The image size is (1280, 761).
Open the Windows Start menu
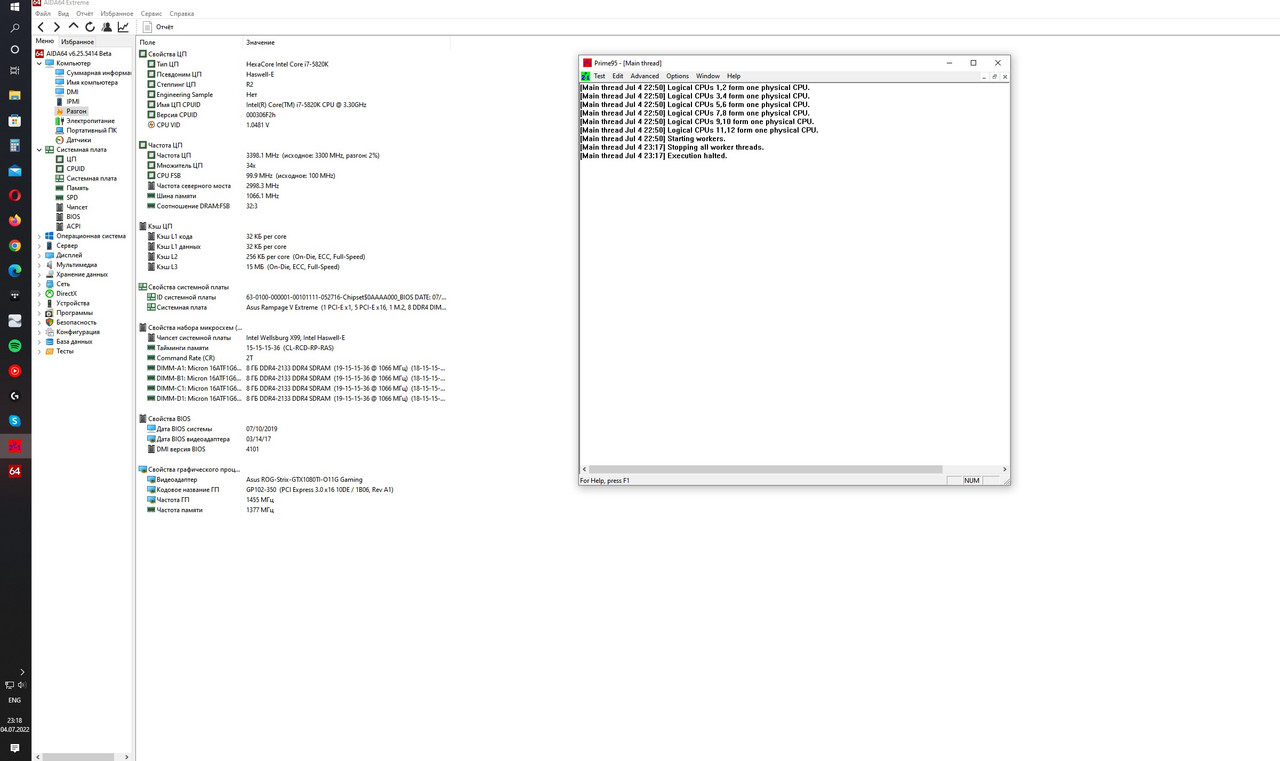pyautogui.click(x=15, y=7)
